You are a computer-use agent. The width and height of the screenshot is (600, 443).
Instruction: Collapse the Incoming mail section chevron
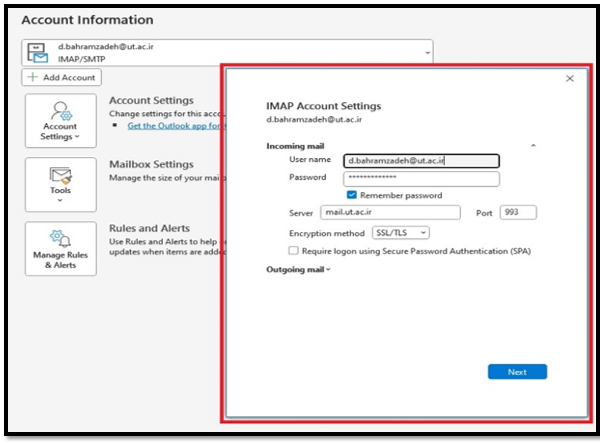point(533,146)
